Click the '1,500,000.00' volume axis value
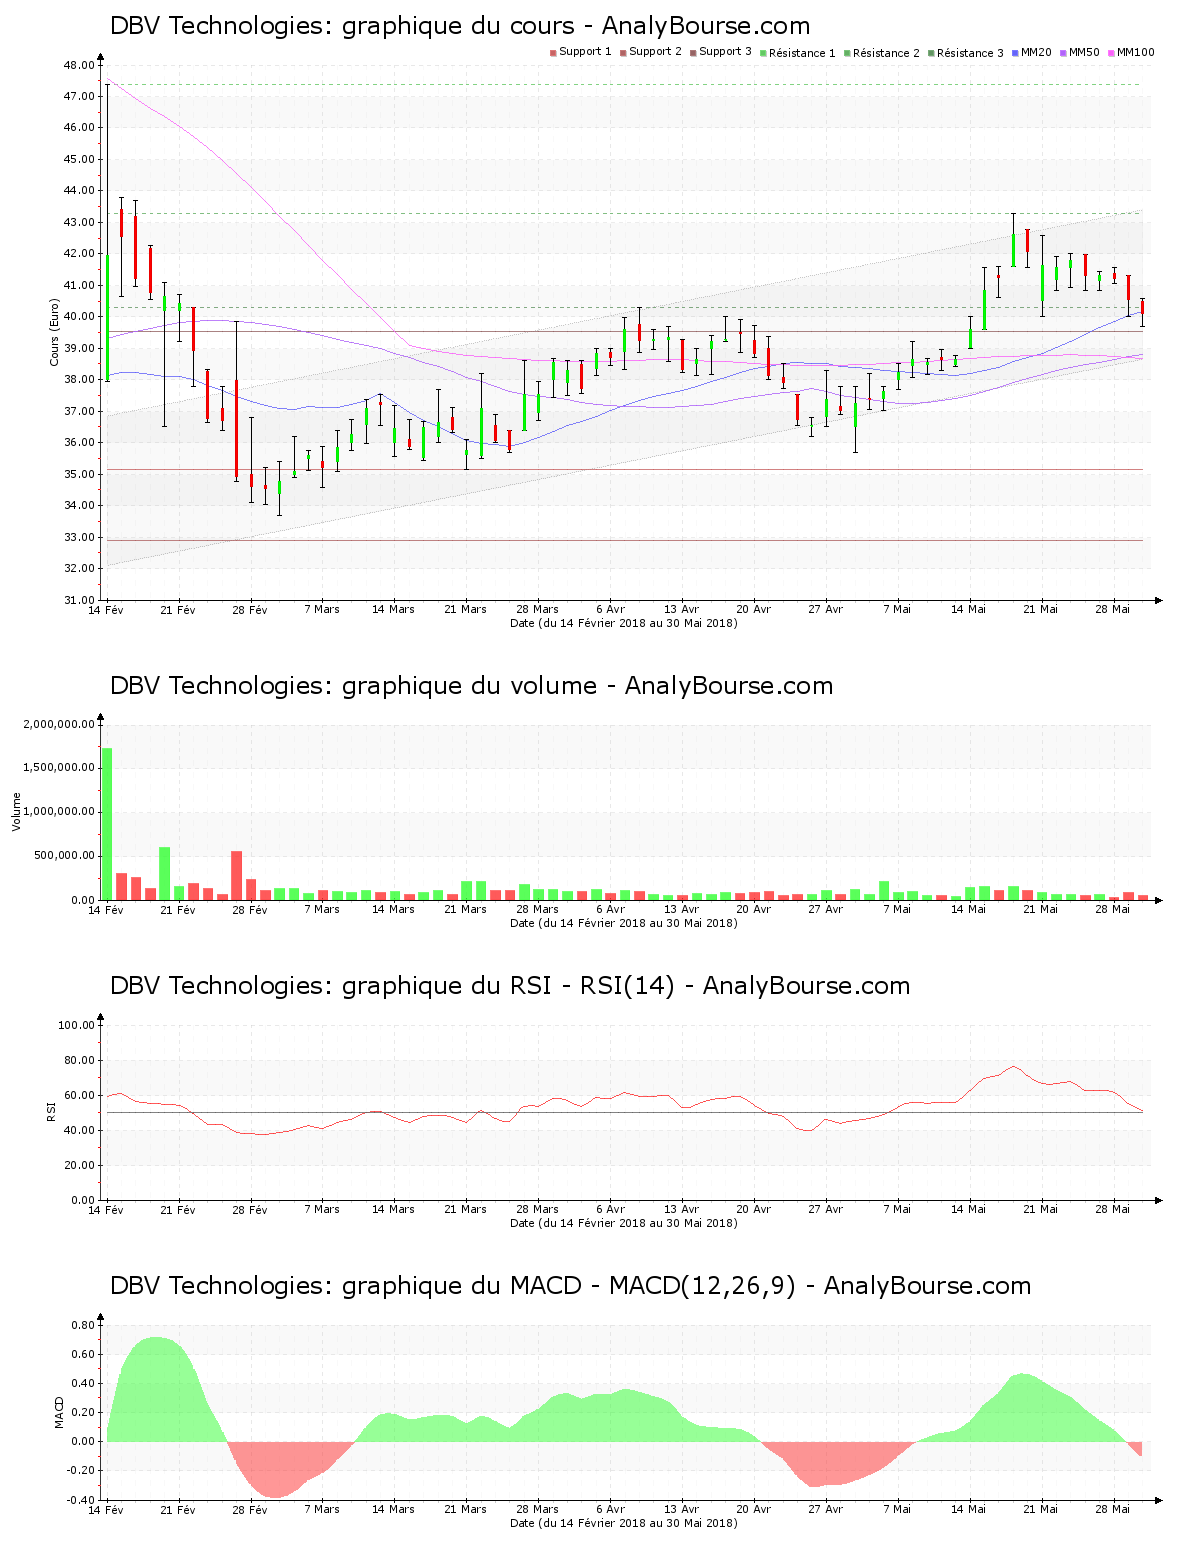This screenshot has height=1550, width=1200. (x=59, y=768)
